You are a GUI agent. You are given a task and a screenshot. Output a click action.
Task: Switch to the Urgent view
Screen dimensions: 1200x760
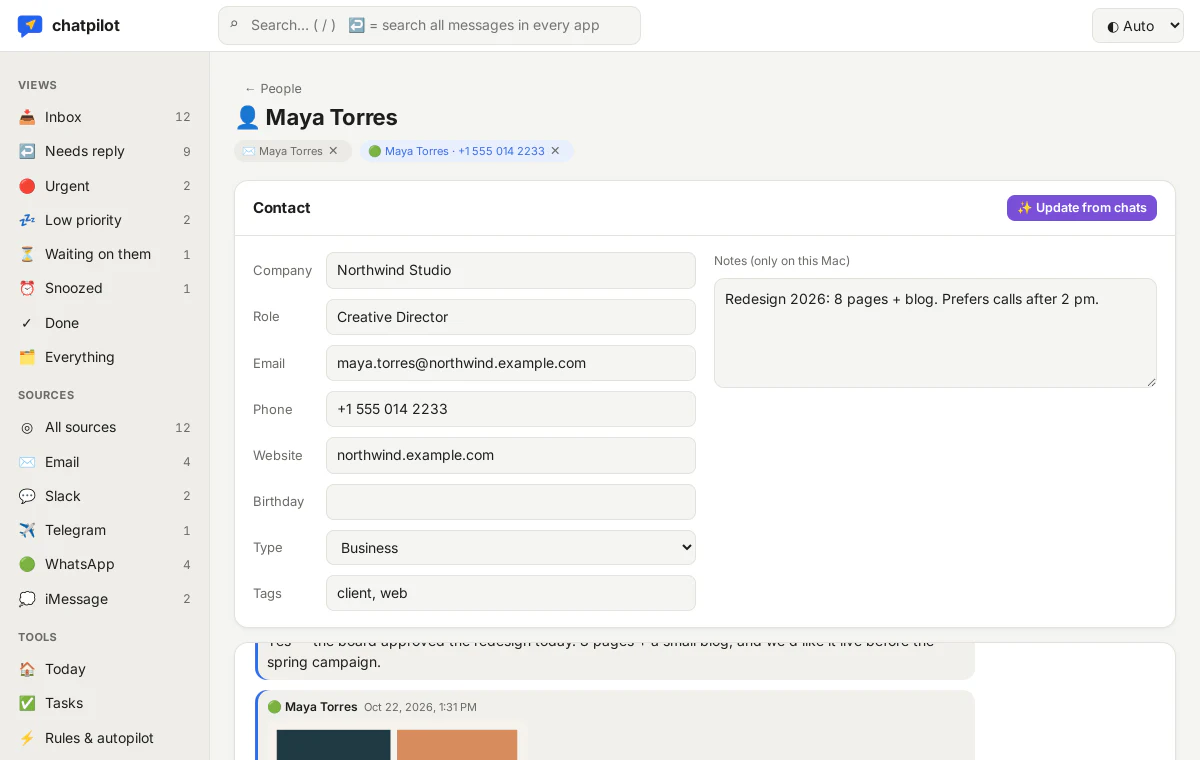[x=105, y=186]
